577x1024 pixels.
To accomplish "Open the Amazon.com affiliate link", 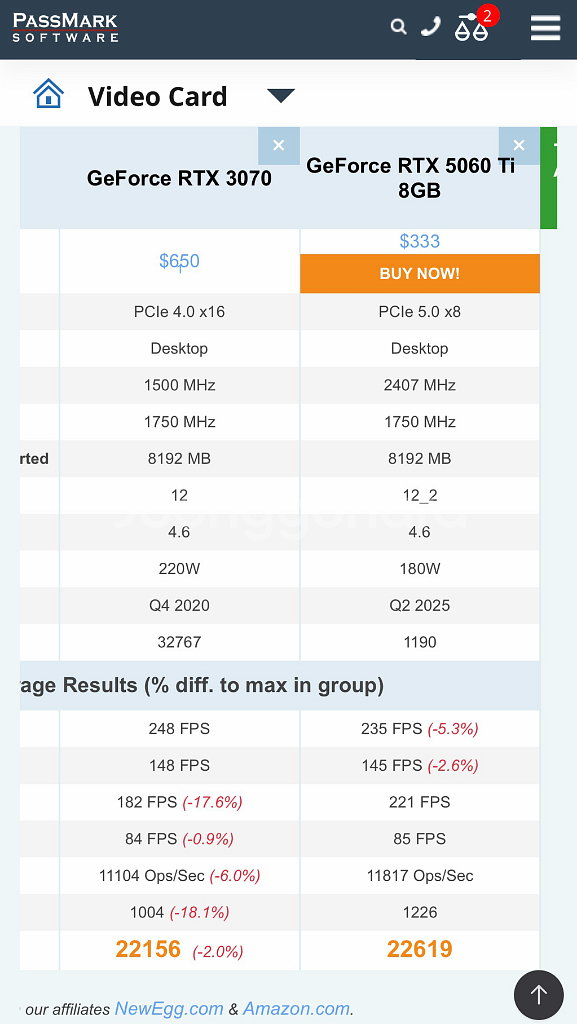I will click(x=298, y=1008).
